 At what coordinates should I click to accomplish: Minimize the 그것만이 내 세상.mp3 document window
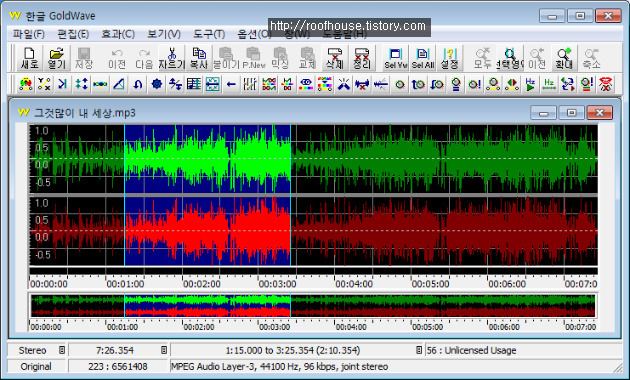pyautogui.click(x=543, y=113)
